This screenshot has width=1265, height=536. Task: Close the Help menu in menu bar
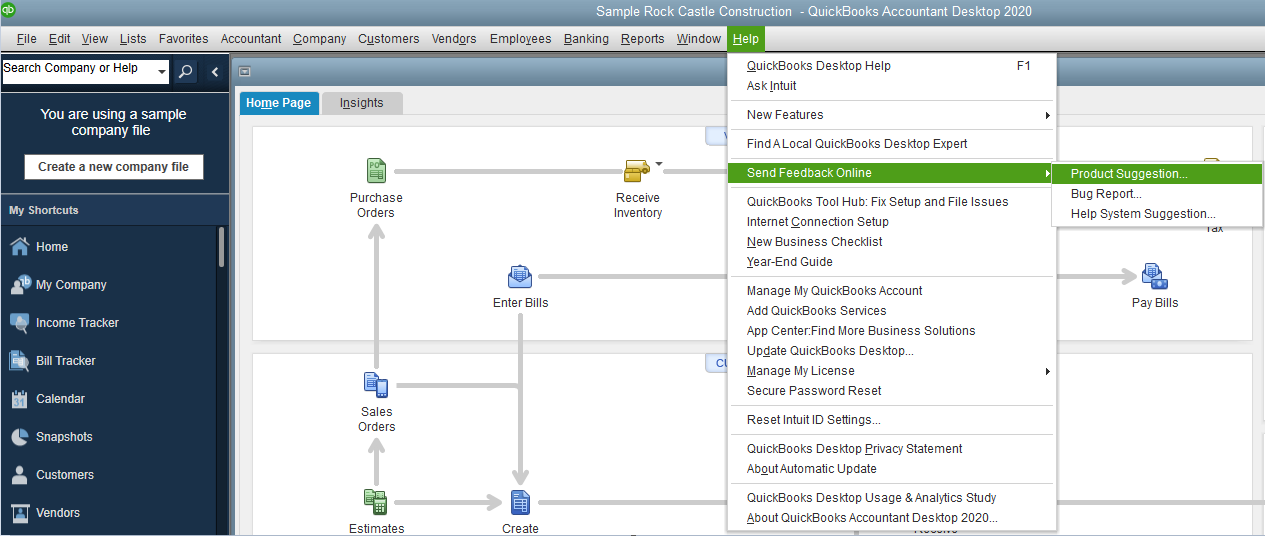(x=746, y=39)
